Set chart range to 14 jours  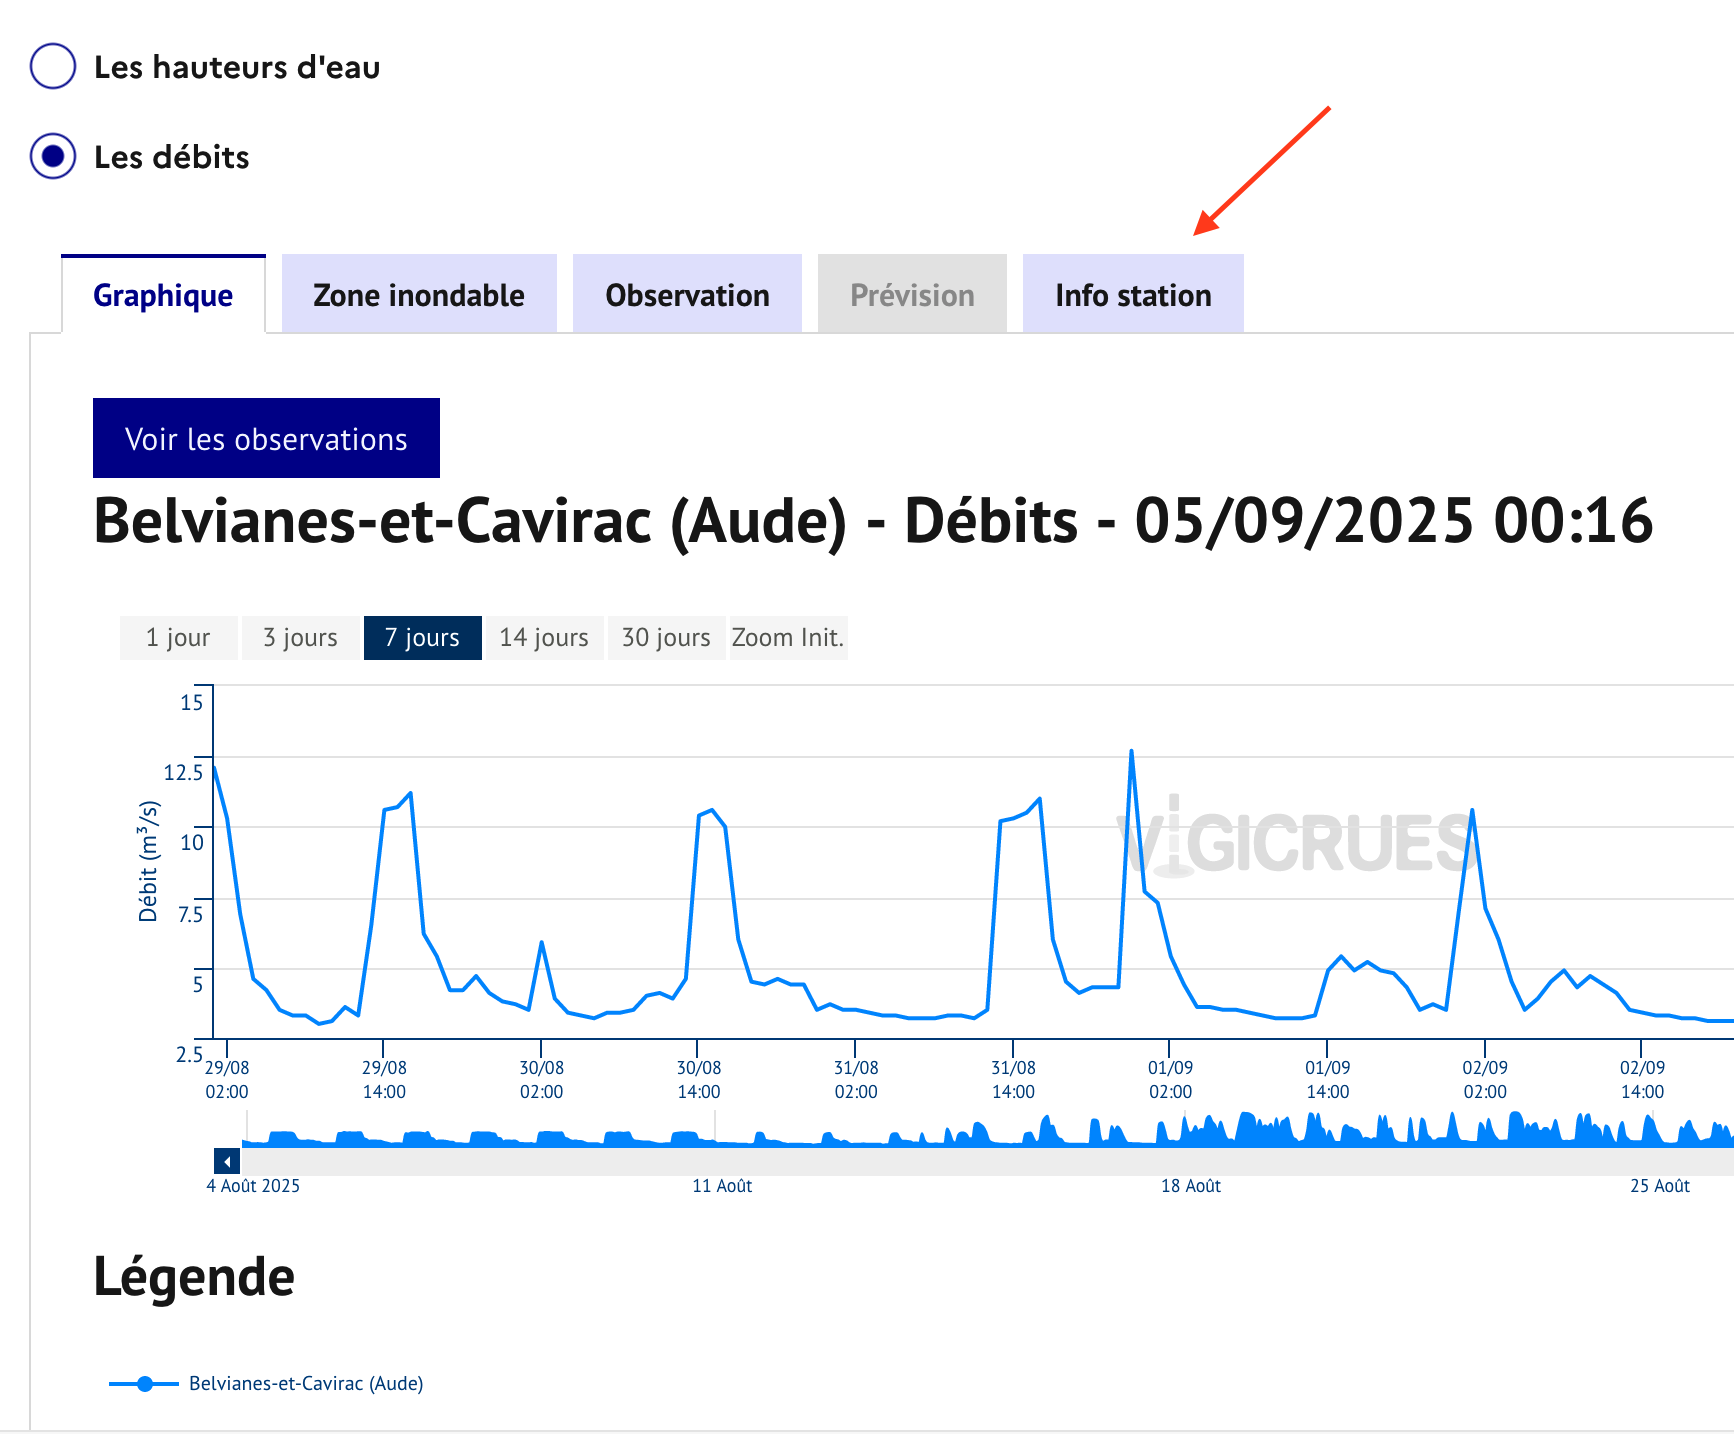click(x=544, y=638)
